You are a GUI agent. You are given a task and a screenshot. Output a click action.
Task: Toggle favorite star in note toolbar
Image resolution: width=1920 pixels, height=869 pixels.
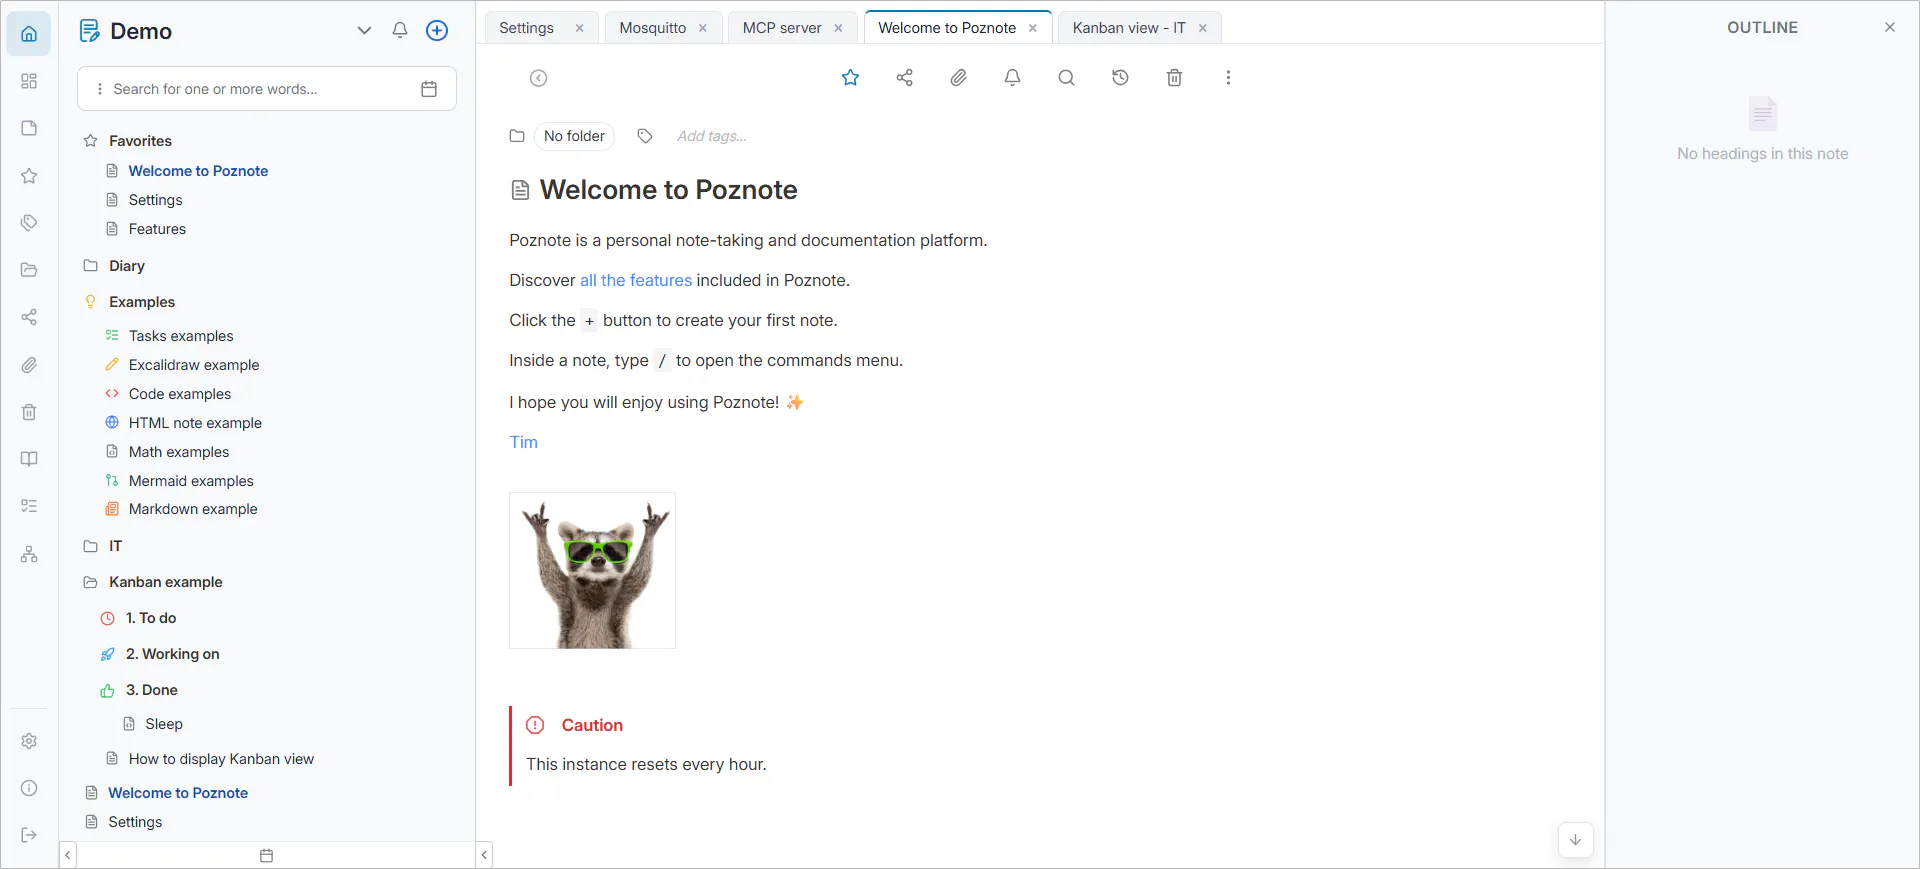click(850, 77)
